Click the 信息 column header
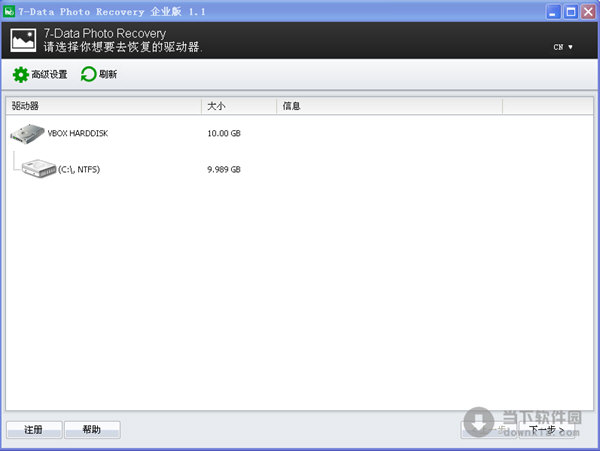This screenshot has height=451, width=600. pyautogui.click(x=389, y=106)
